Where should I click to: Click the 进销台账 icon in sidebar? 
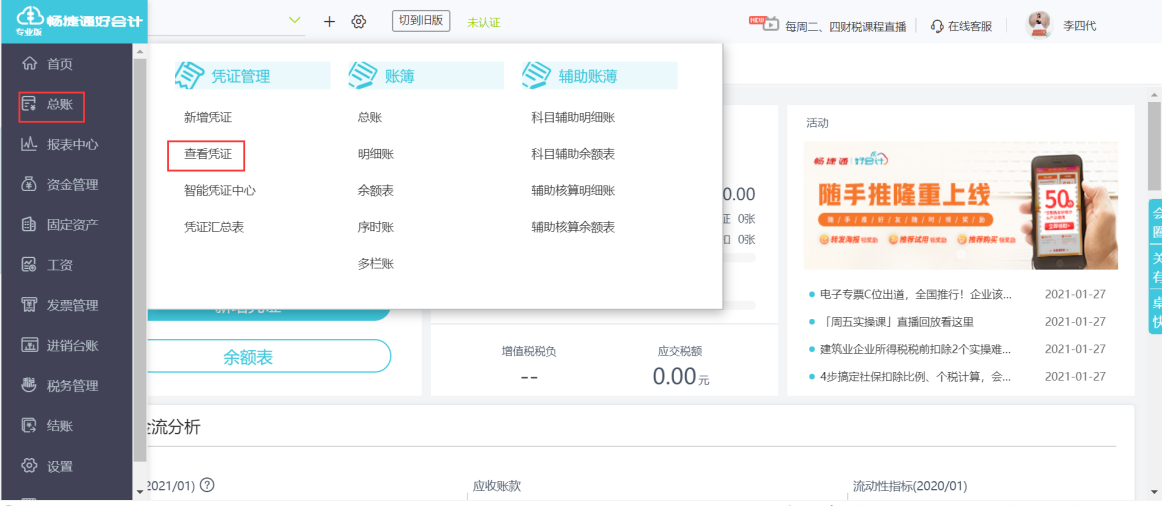[30, 345]
